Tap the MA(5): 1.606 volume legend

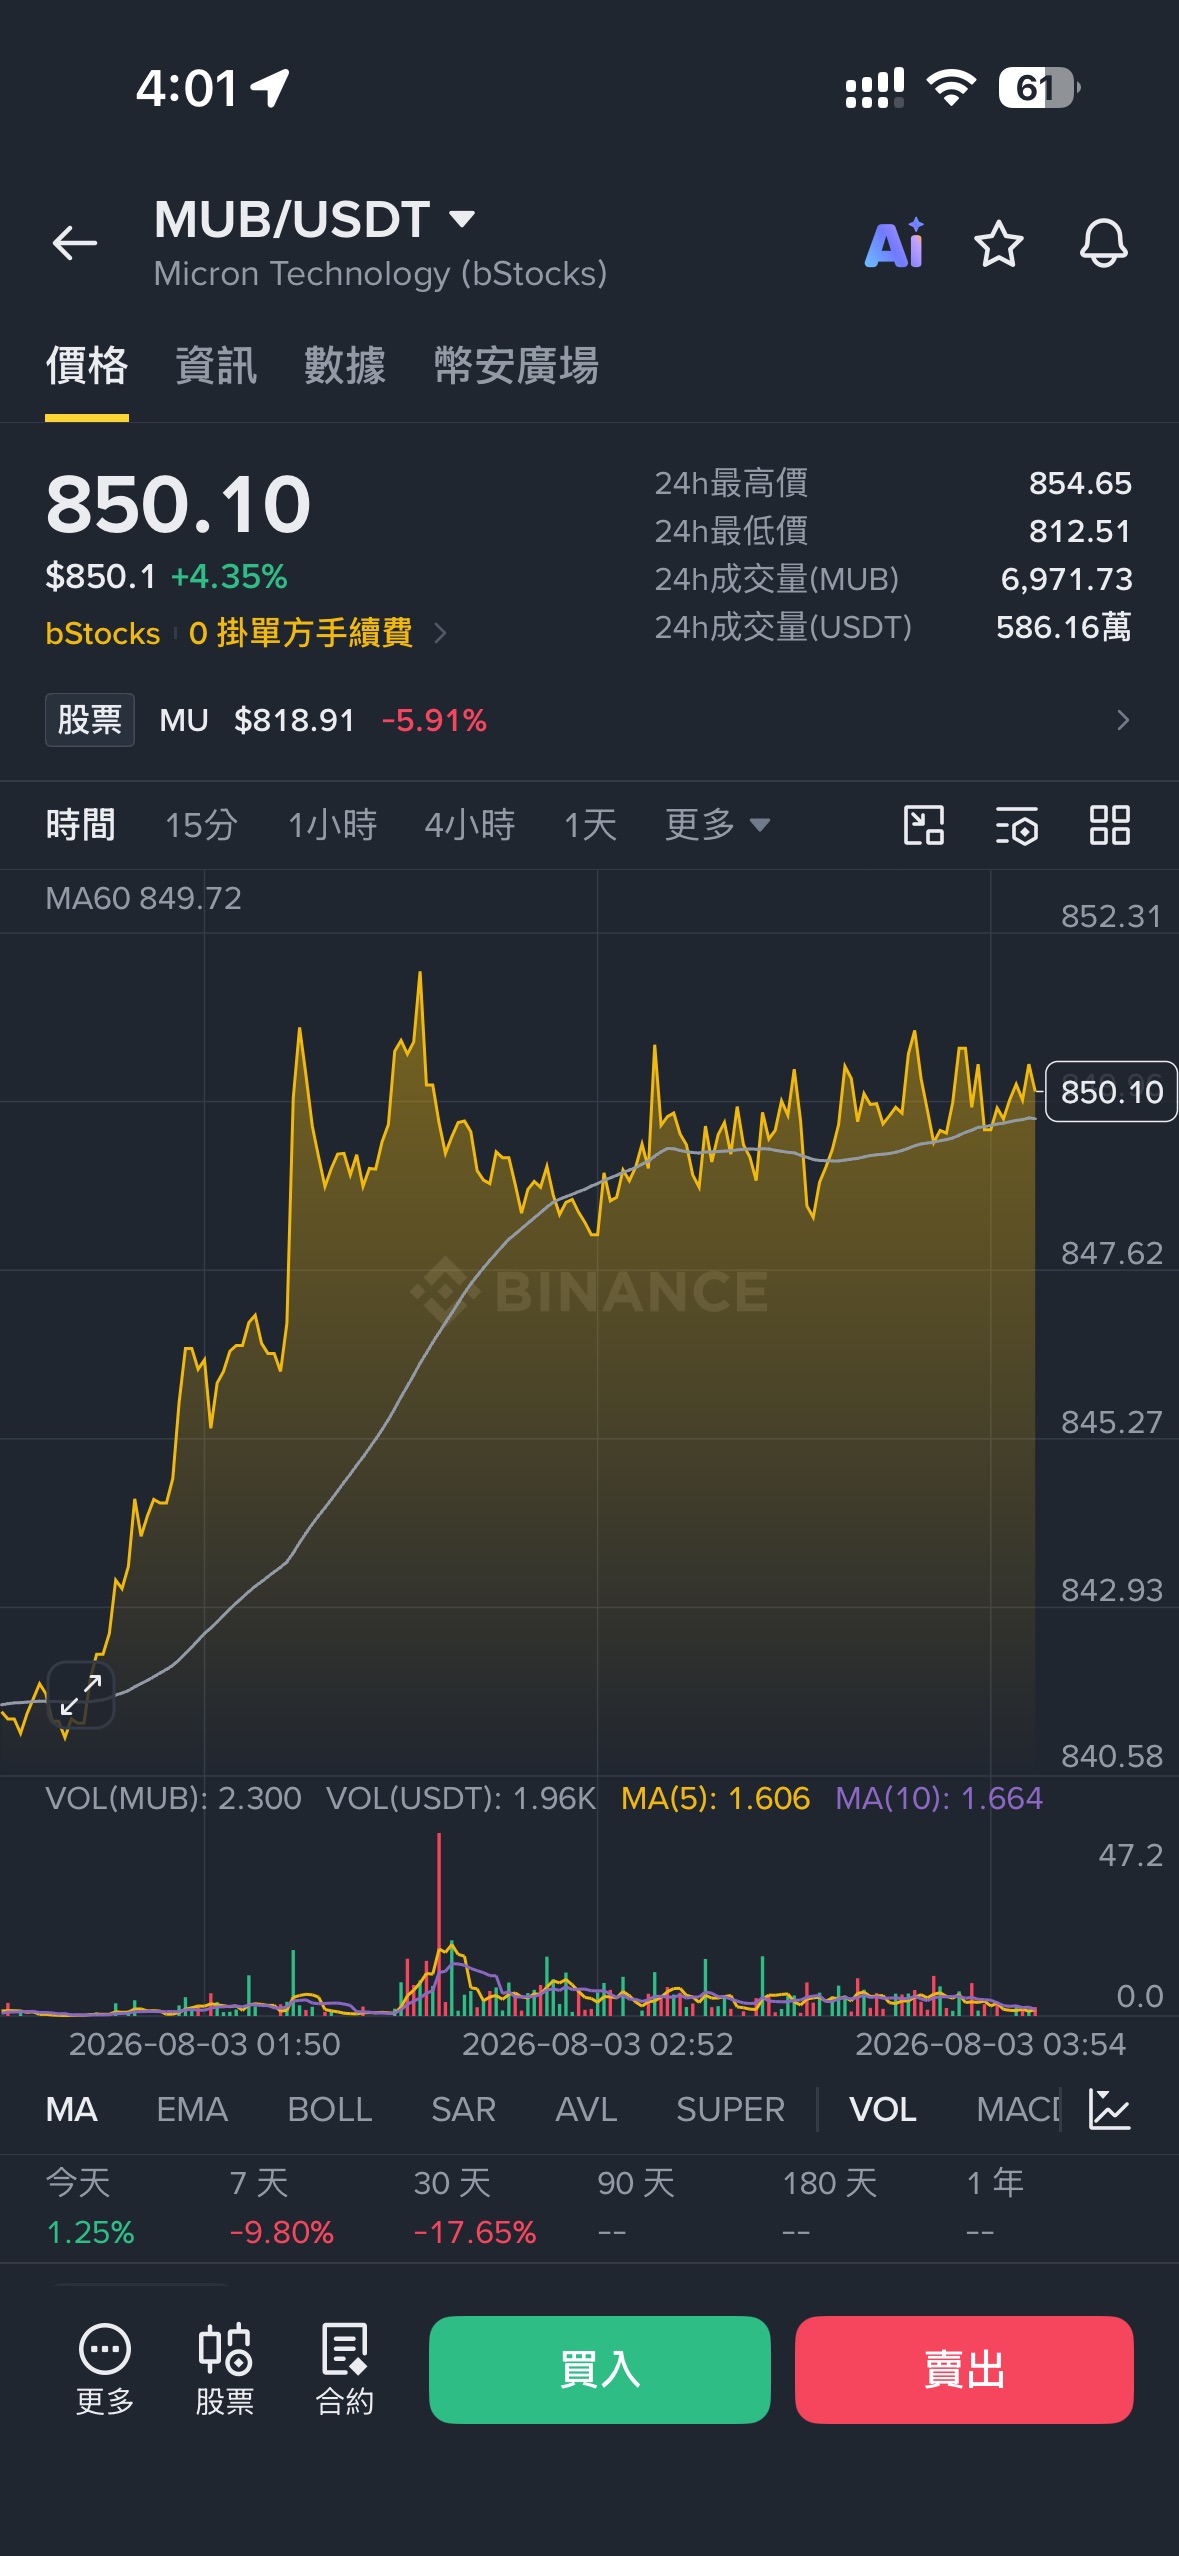(715, 1798)
